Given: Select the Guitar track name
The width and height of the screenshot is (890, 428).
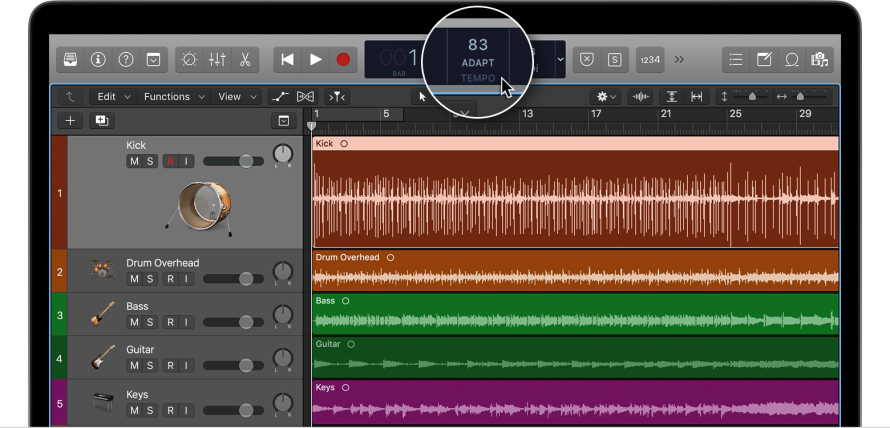Looking at the screenshot, I should pos(140,350).
